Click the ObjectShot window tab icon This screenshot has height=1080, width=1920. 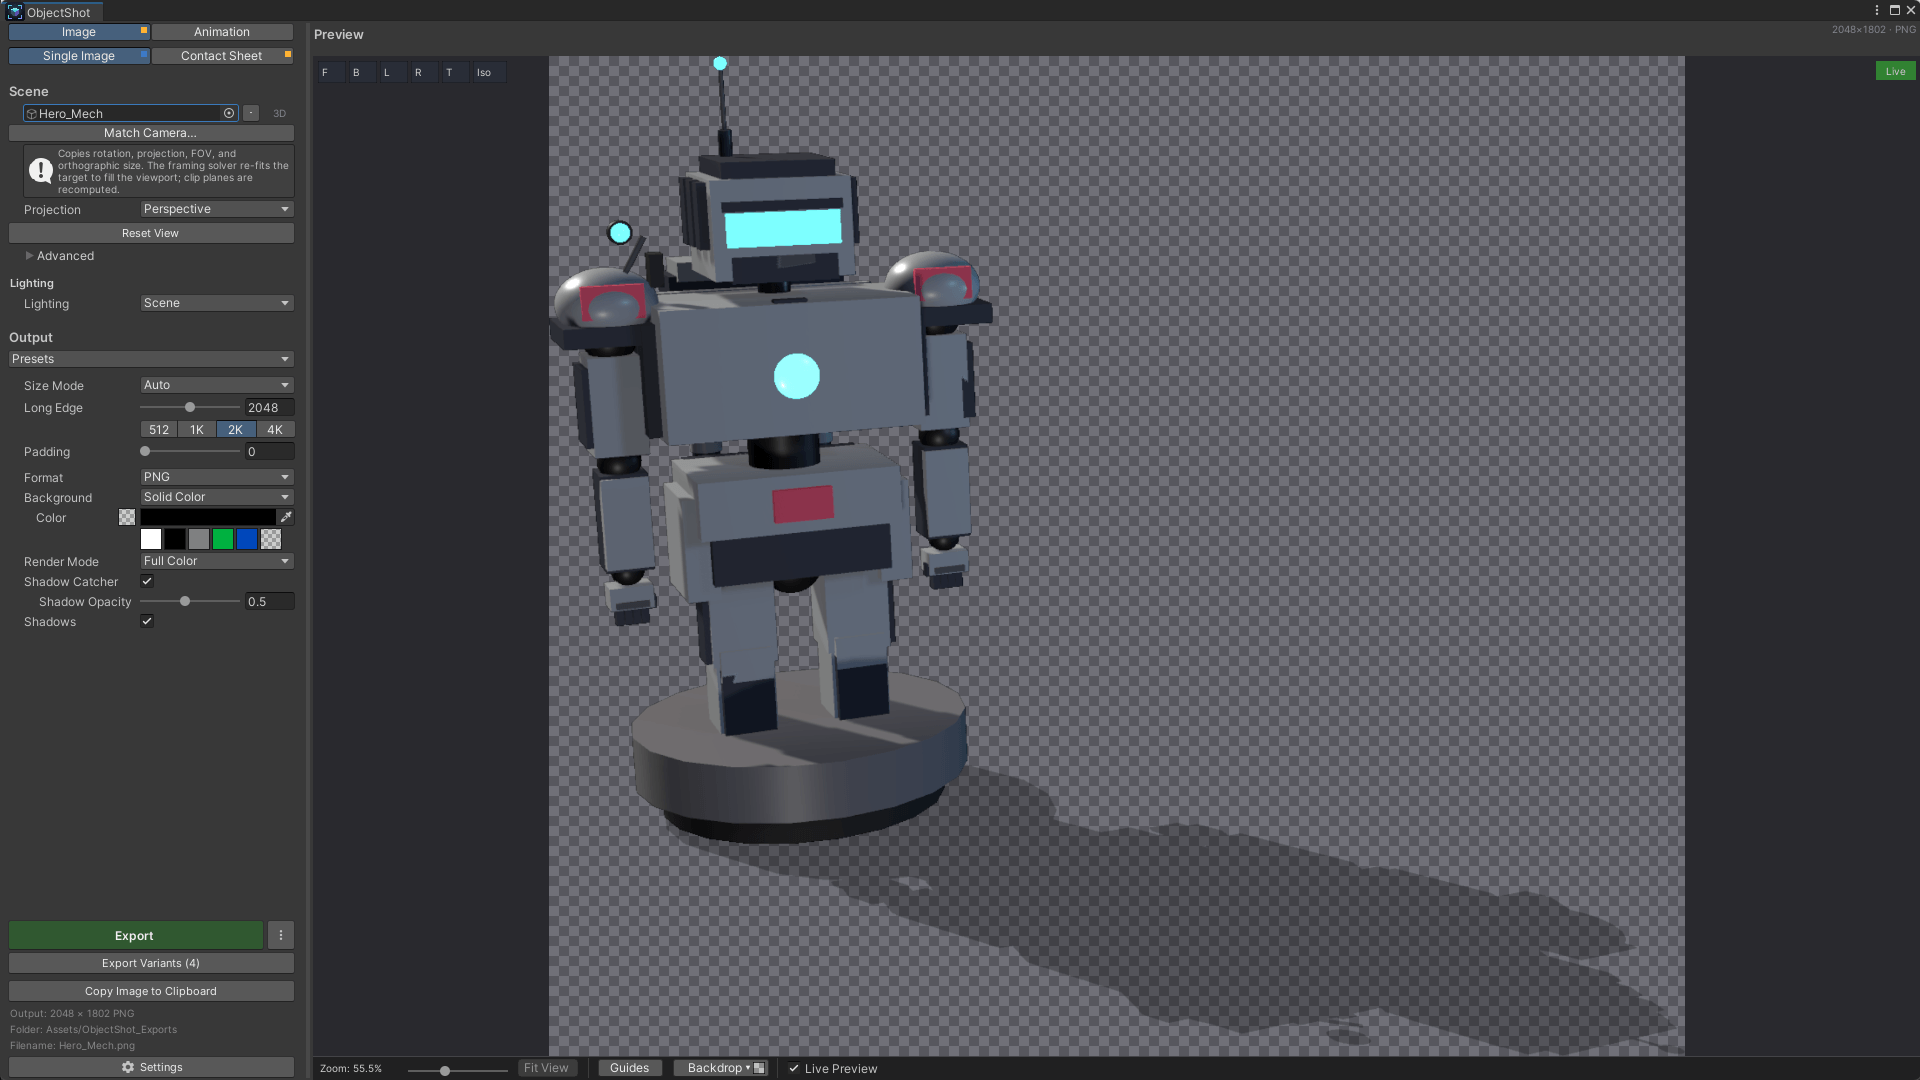pyautogui.click(x=15, y=12)
